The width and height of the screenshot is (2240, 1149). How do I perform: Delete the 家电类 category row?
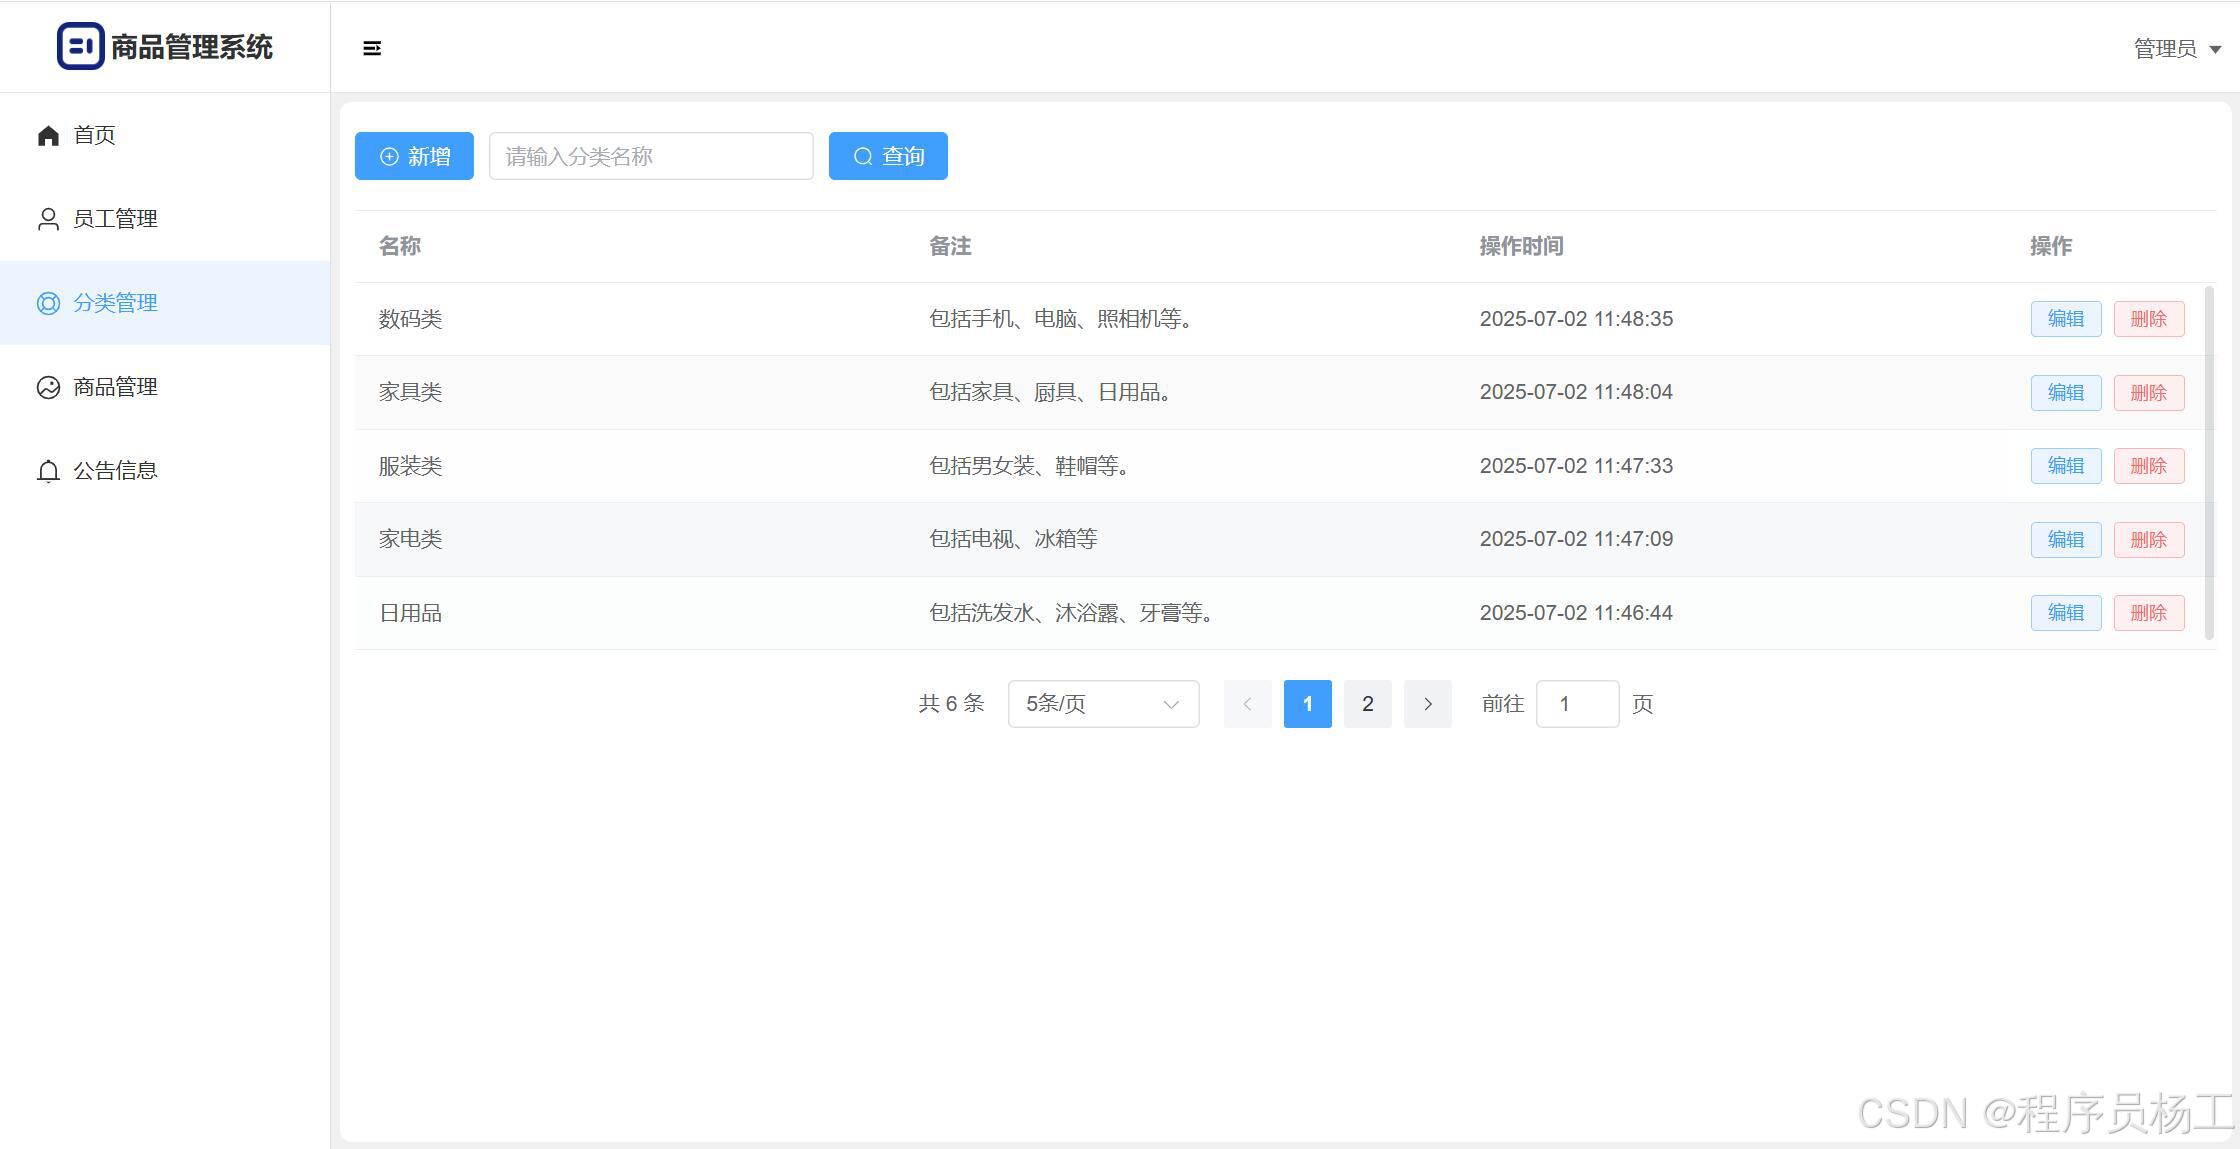pyautogui.click(x=2148, y=540)
